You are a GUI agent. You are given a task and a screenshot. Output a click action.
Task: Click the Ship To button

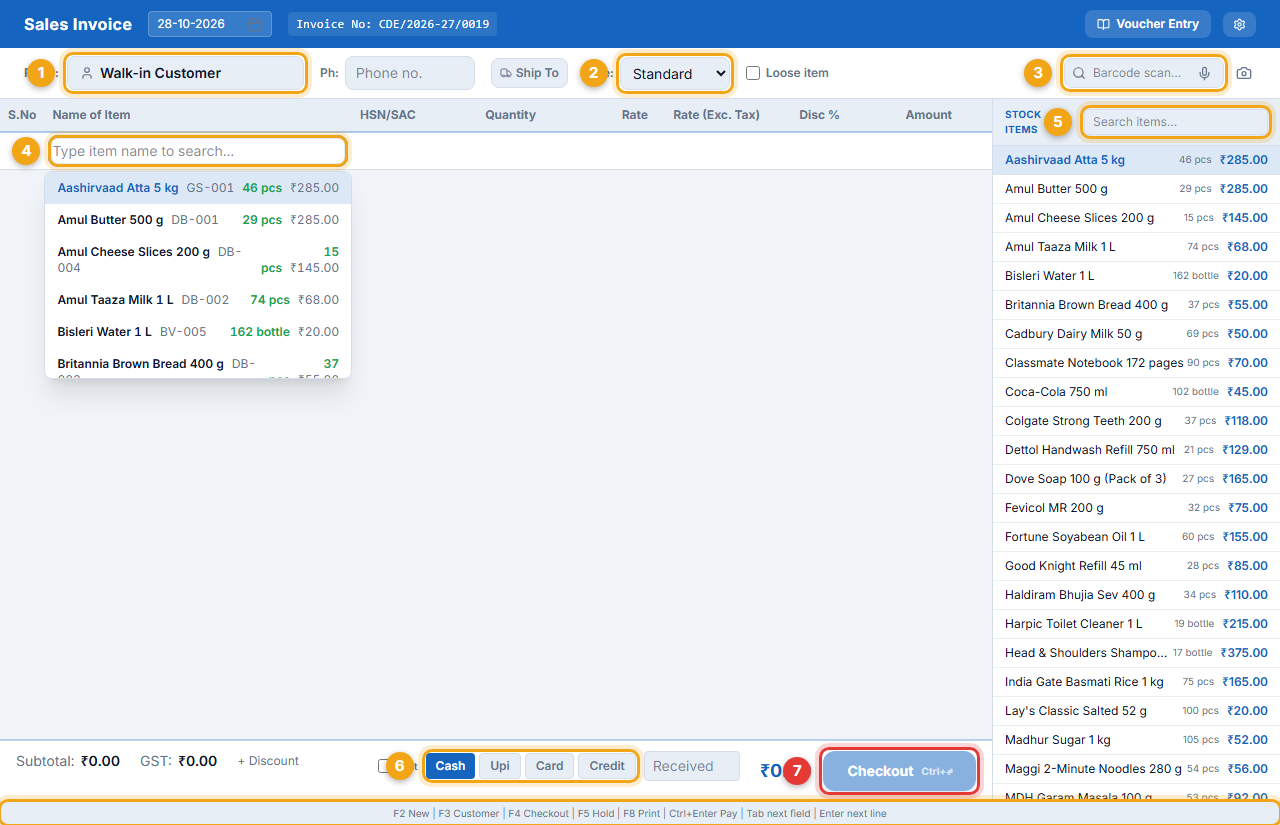(x=529, y=73)
